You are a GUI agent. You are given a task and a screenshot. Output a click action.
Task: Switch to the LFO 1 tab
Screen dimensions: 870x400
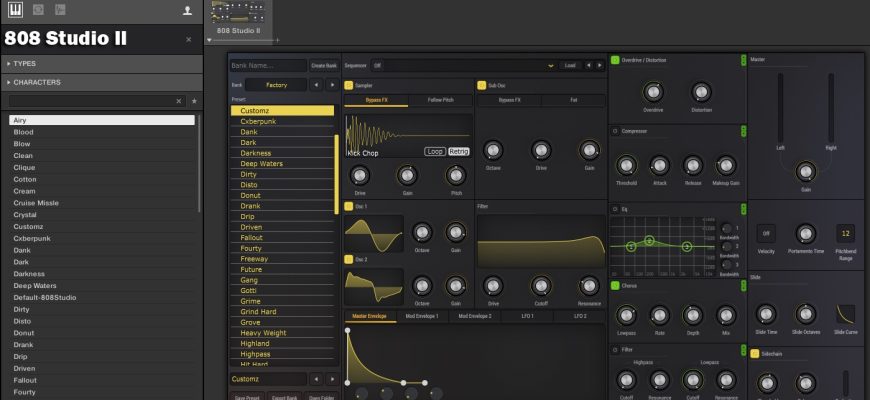click(525, 316)
